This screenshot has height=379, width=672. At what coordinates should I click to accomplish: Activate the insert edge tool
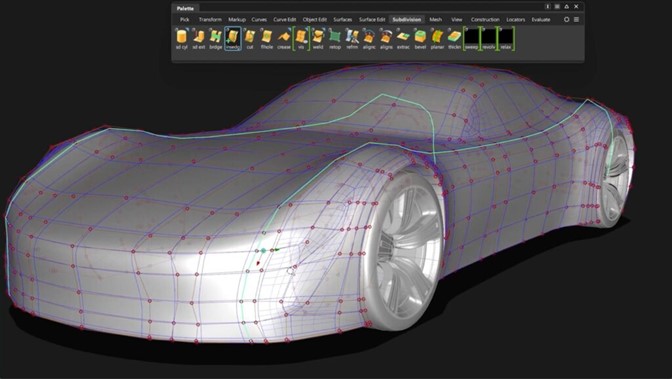[x=233, y=39]
